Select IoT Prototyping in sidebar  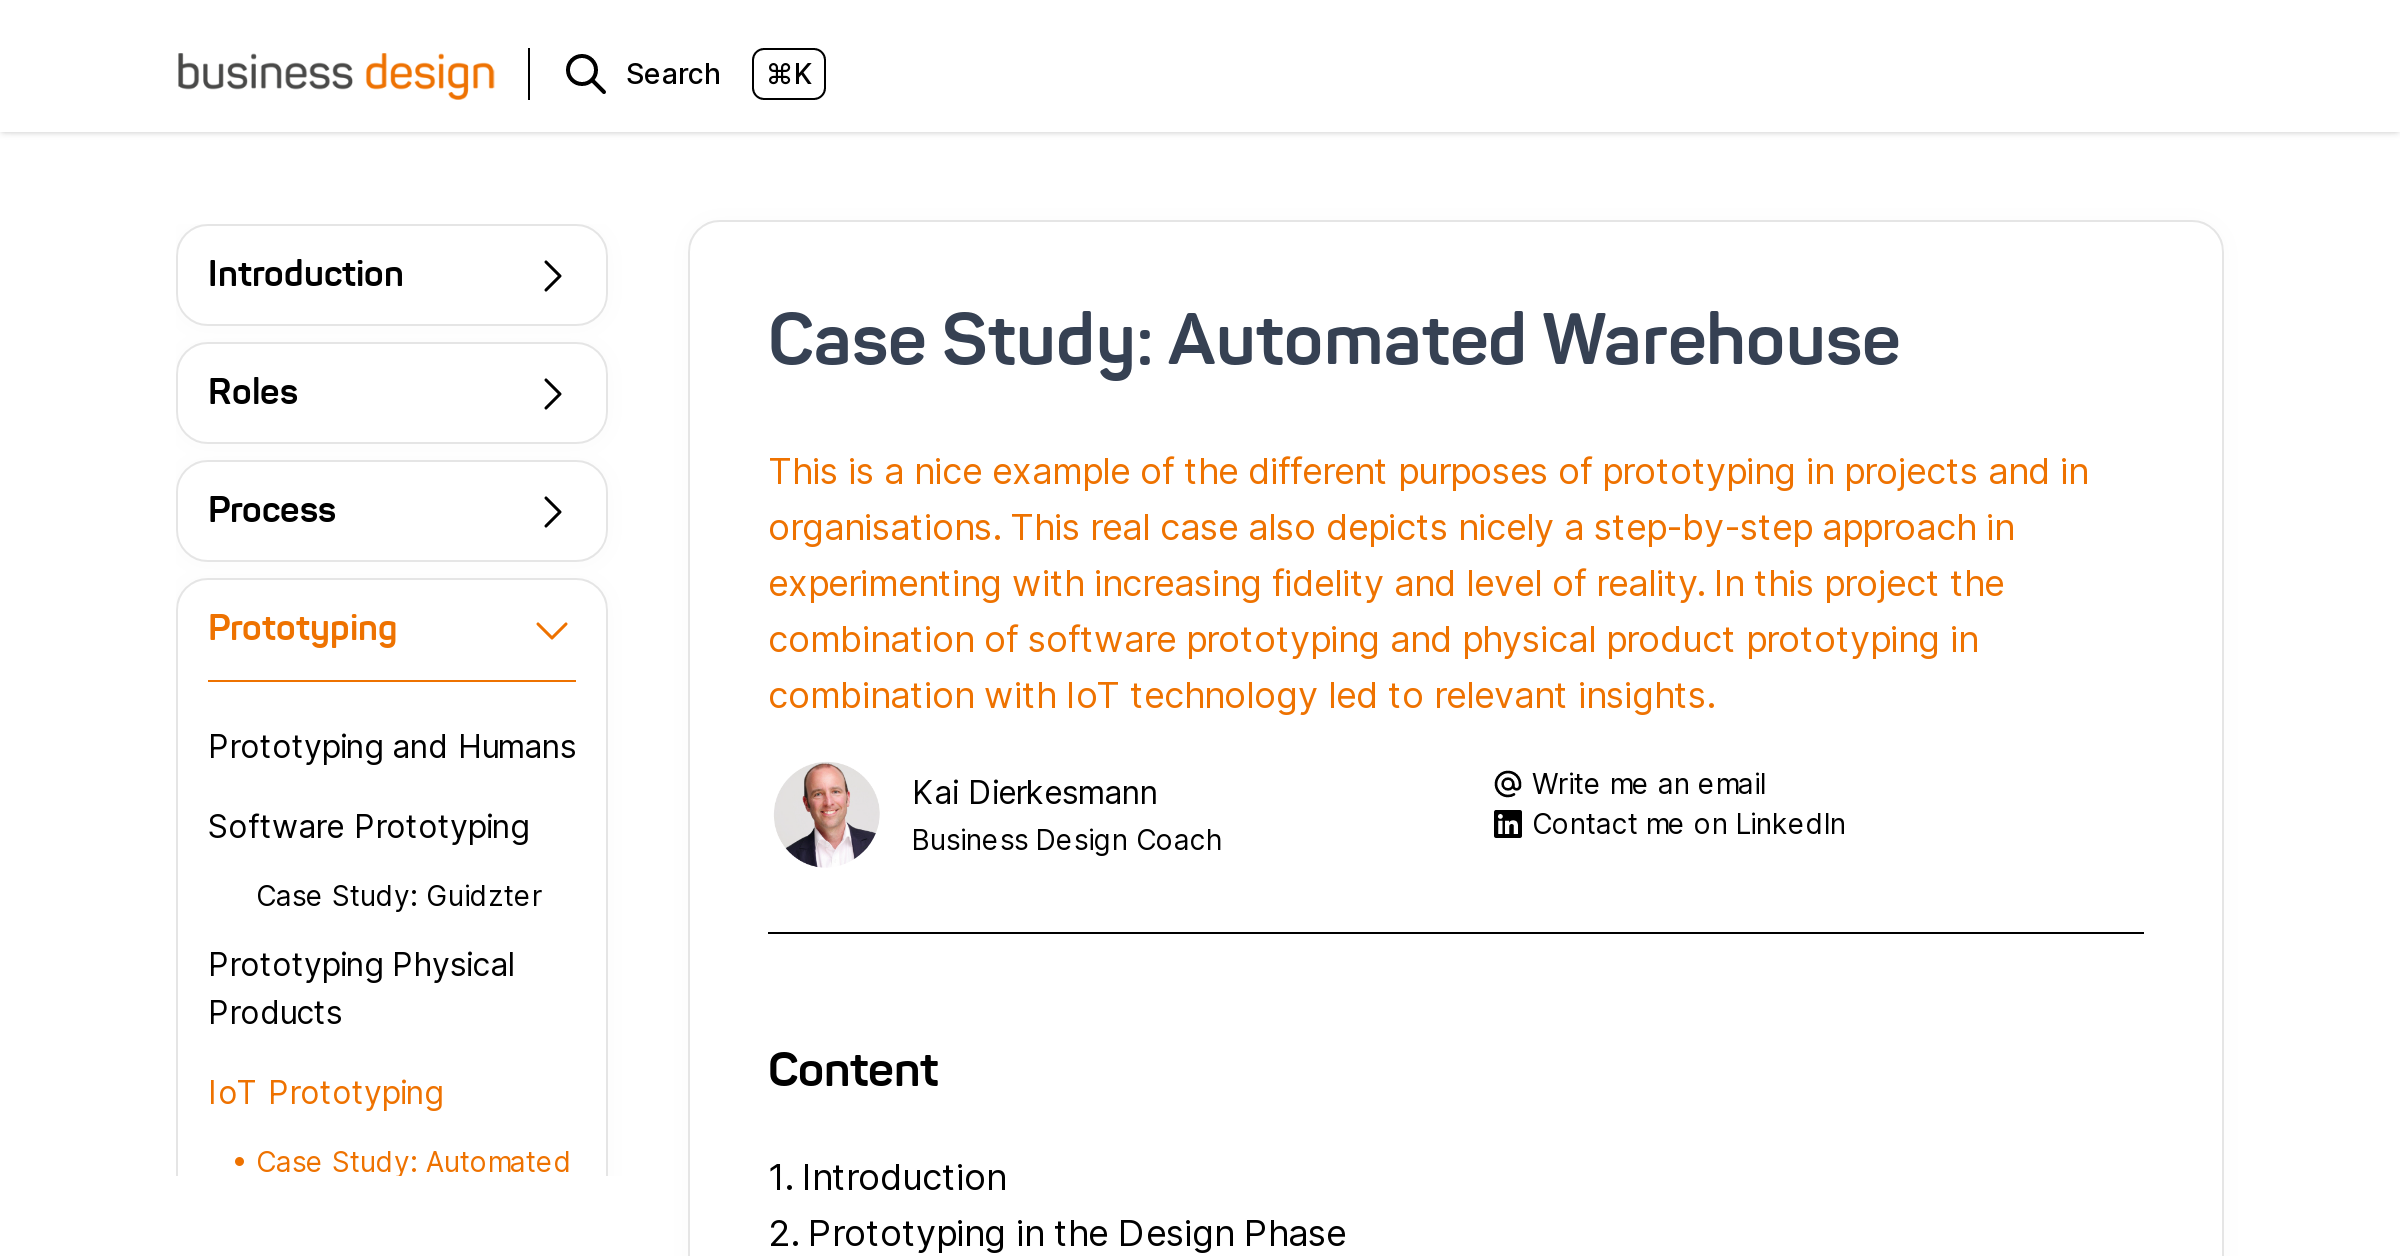pyautogui.click(x=326, y=1093)
